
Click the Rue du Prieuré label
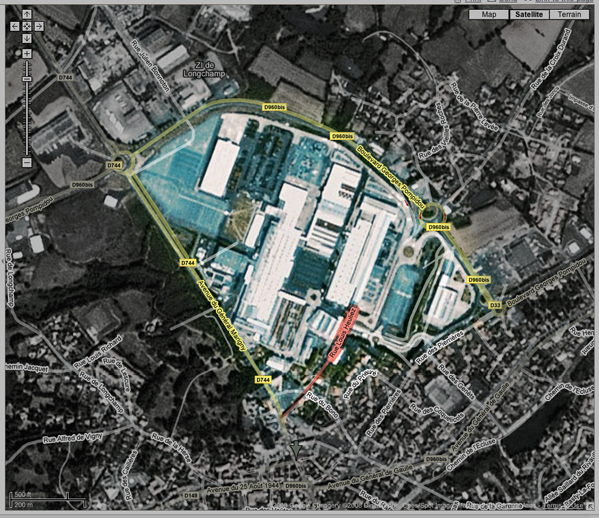[x=360, y=384]
